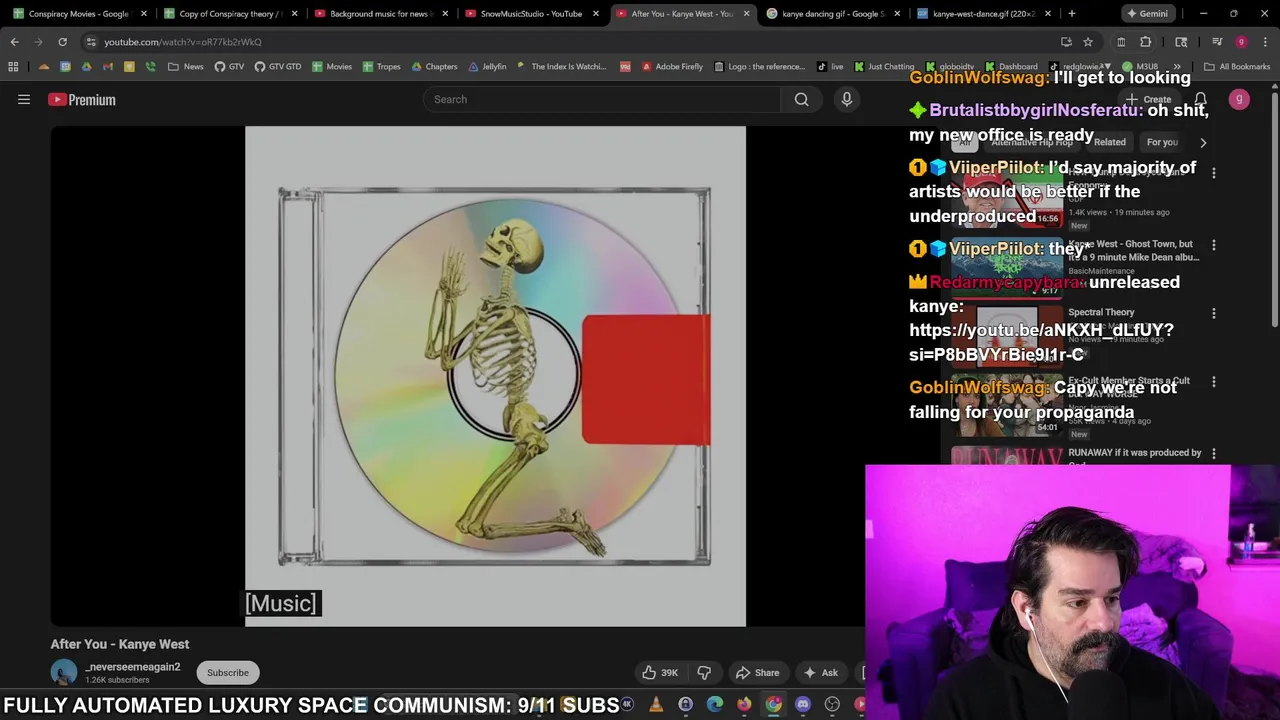
Task: Open Chrome from the taskbar
Action: [x=774, y=705]
